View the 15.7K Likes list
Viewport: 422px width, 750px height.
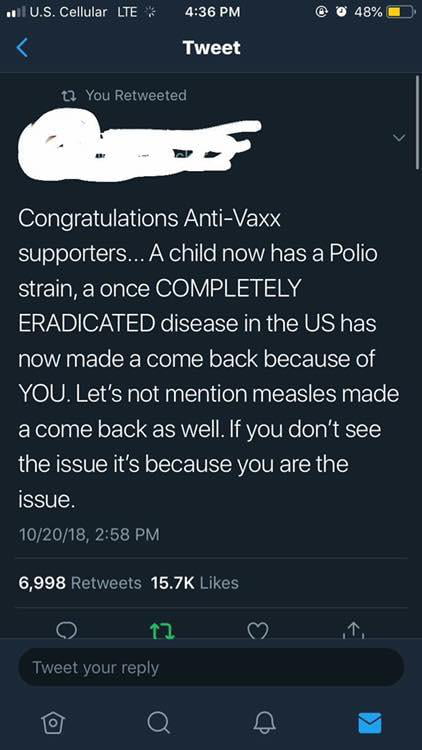194,583
